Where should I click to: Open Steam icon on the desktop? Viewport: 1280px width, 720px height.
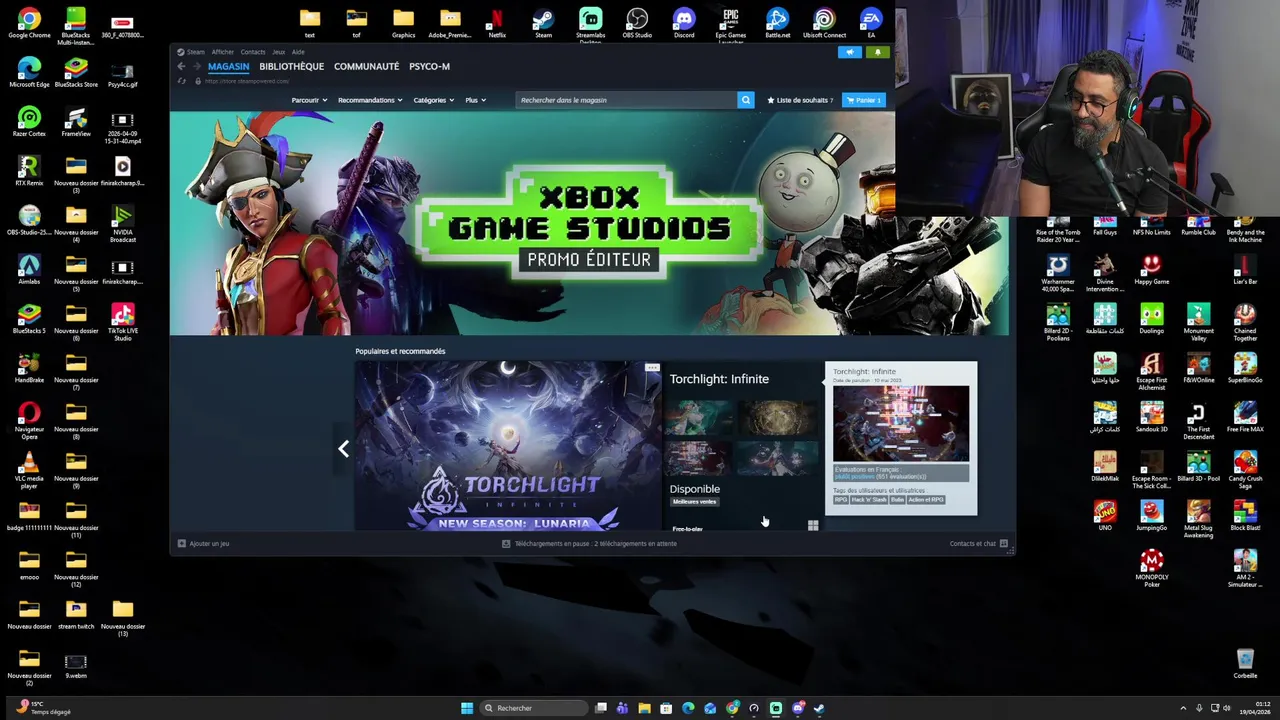tap(543, 24)
